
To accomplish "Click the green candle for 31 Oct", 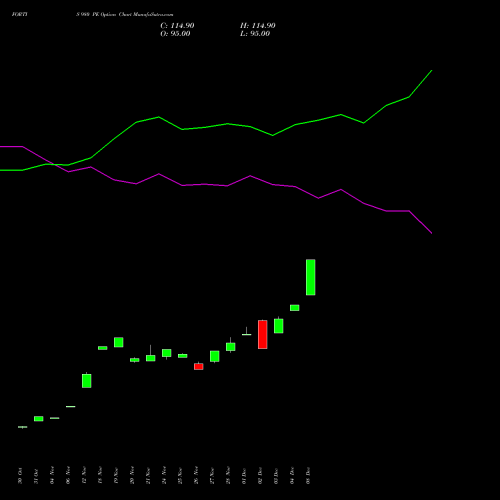I will (x=39, y=419).
